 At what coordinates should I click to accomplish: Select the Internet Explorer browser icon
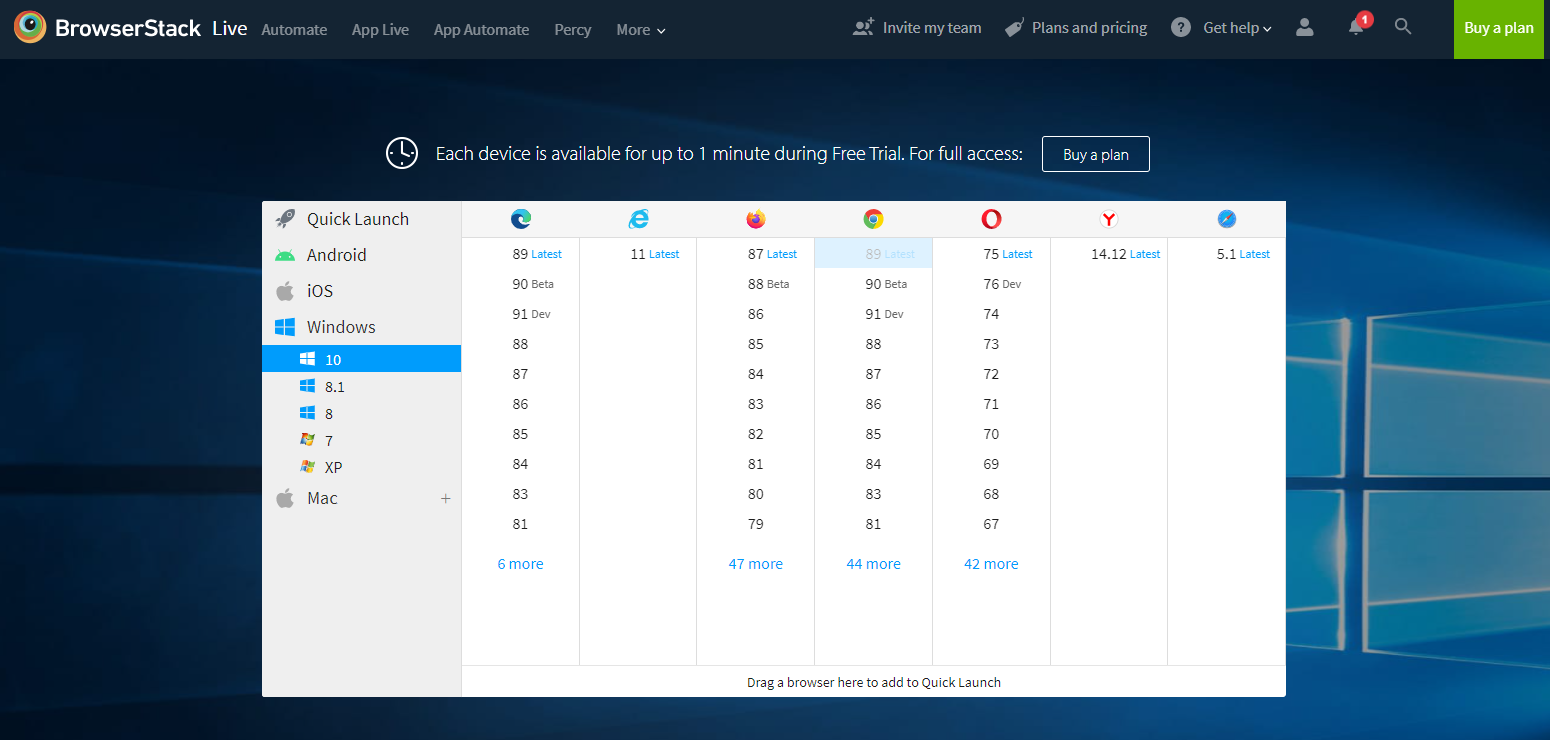pos(638,219)
